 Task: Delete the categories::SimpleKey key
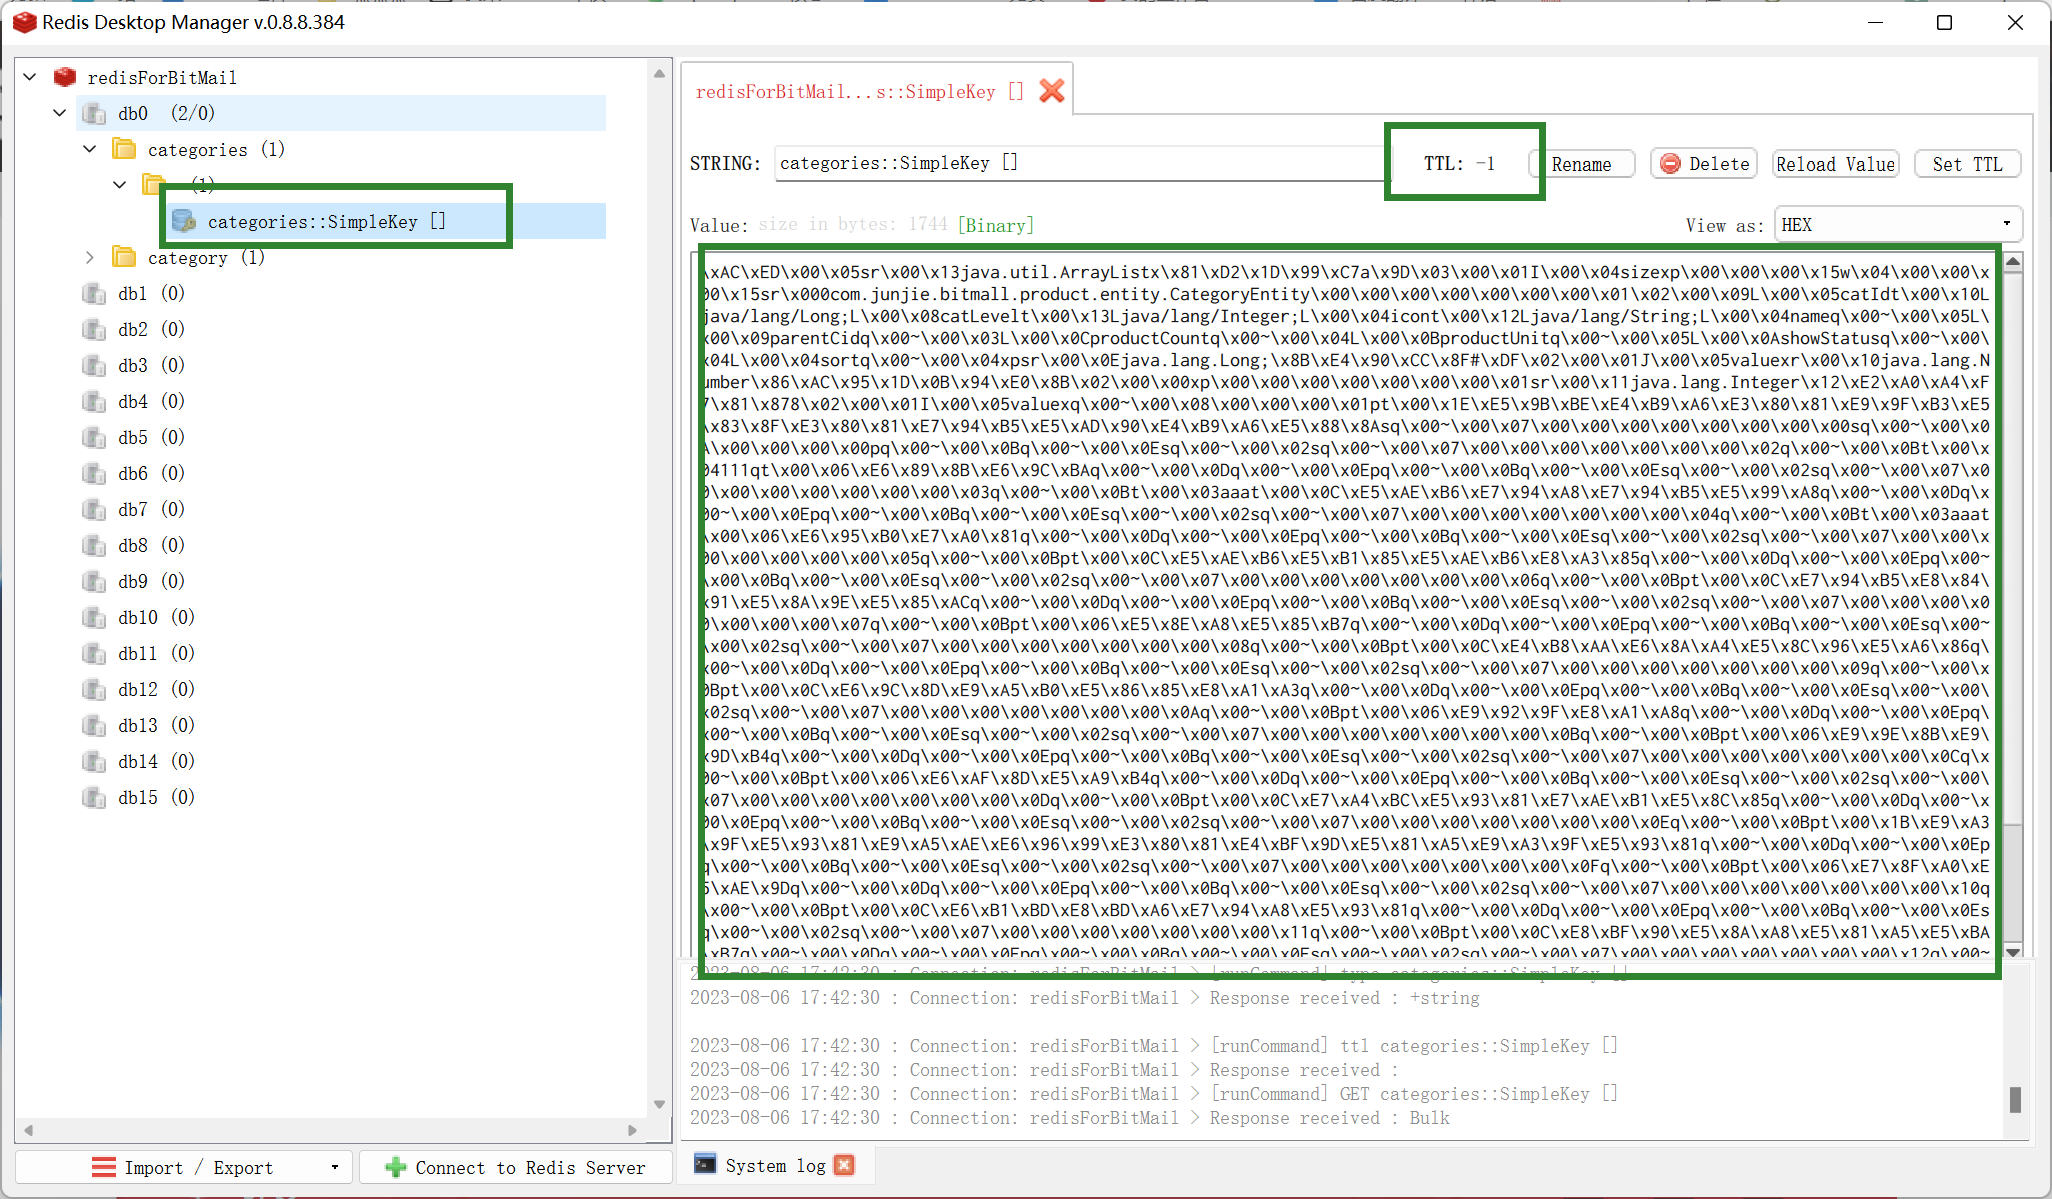tap(1704, 164)
